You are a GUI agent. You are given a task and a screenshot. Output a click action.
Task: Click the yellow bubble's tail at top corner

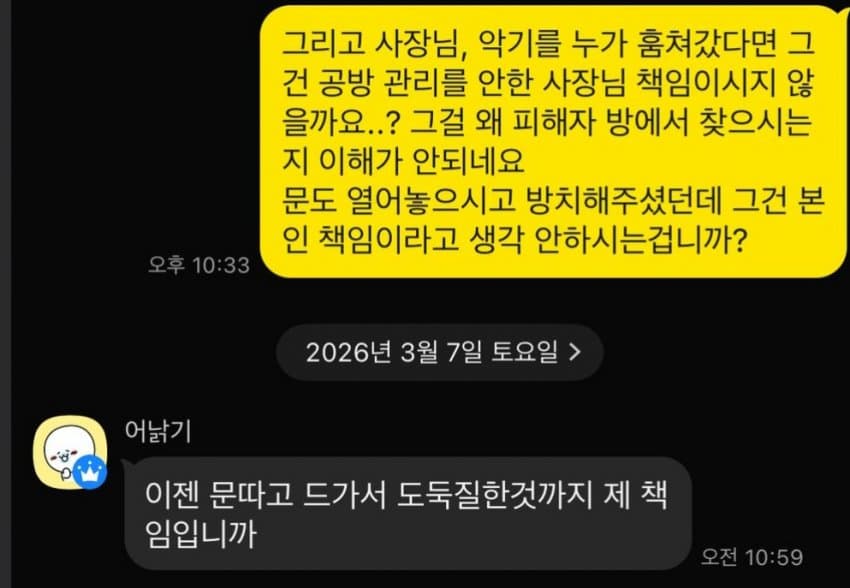843,15
